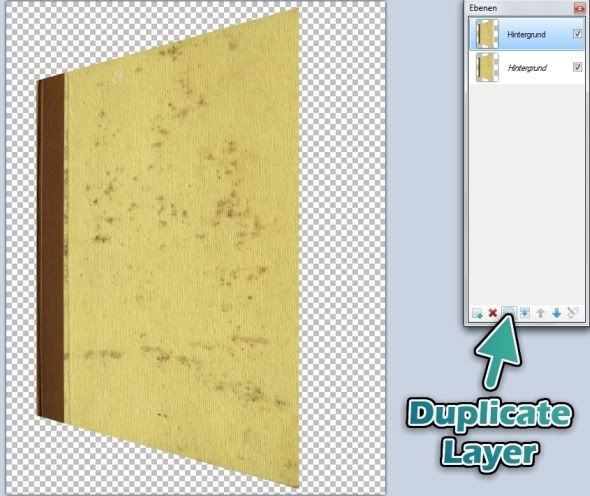Move the layer up with gray arrow
This screenshot has width=590, height=496.
click(x=540, y=313)
